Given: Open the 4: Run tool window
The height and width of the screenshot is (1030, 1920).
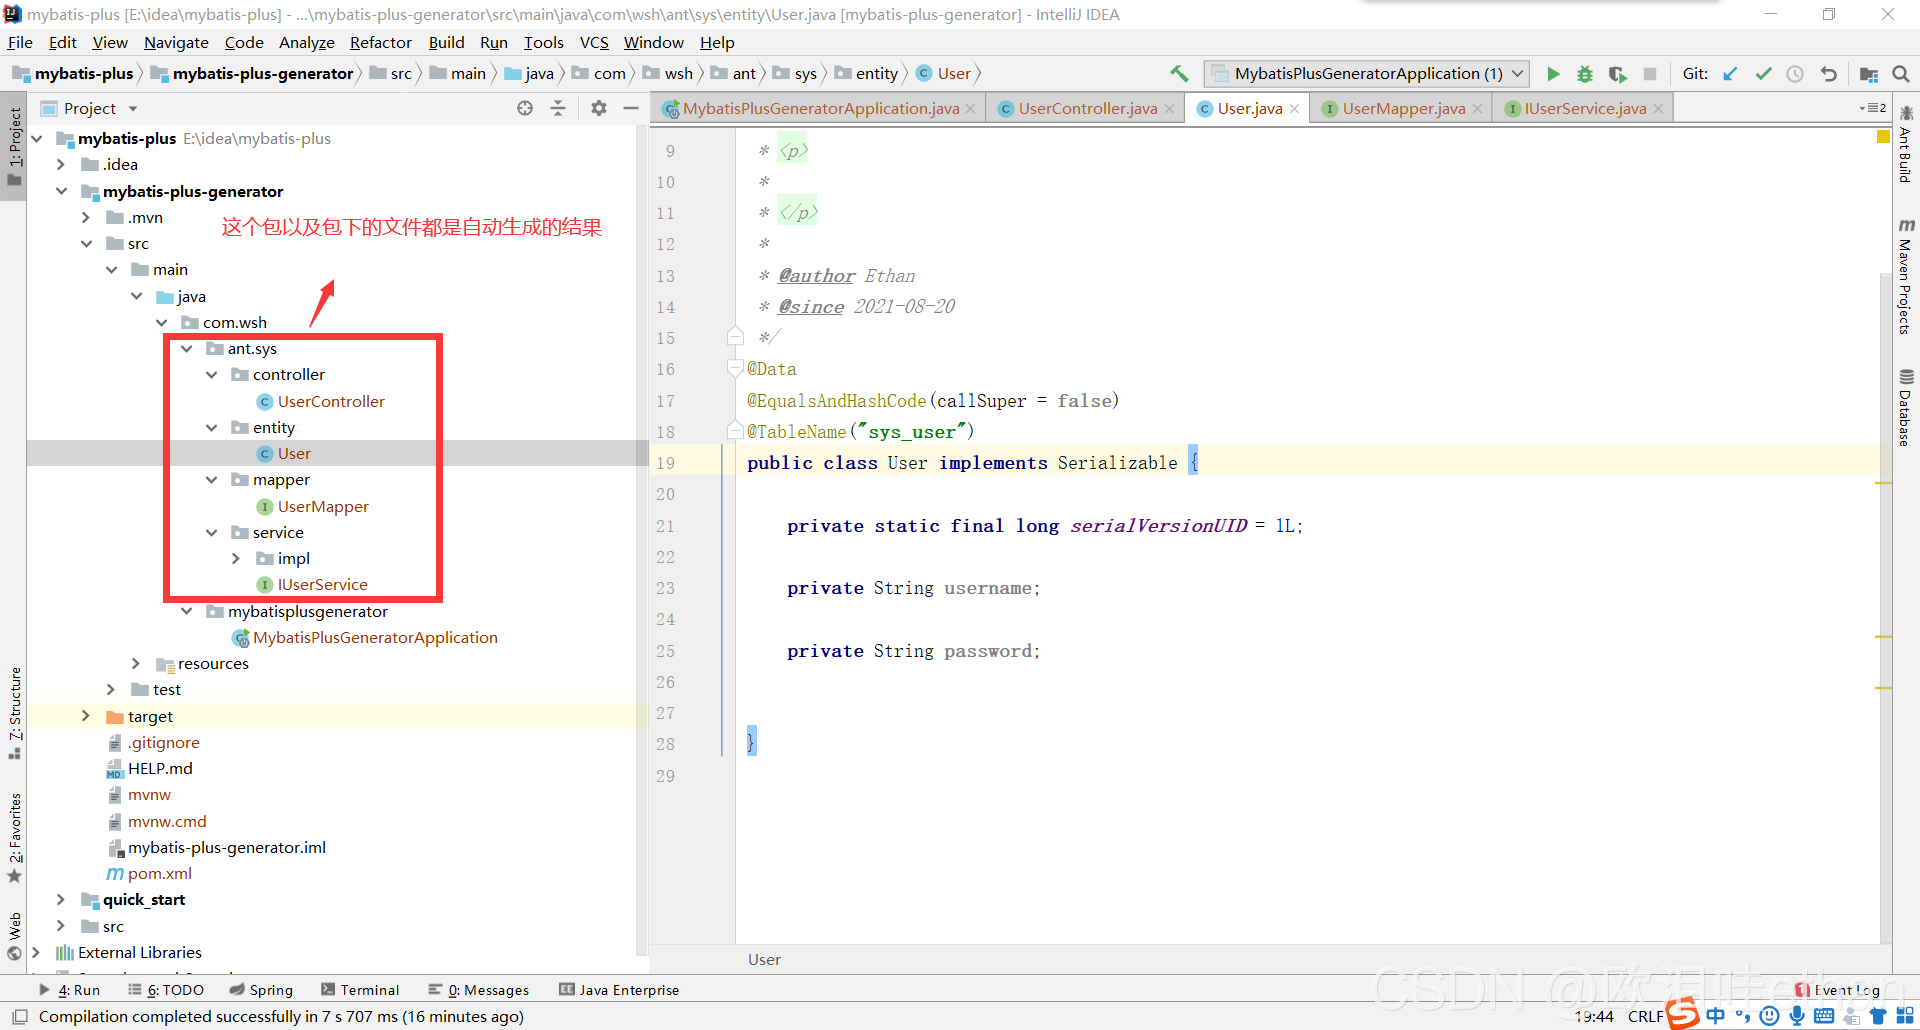Looking at the screenshot, I should [x=70, y=990].
